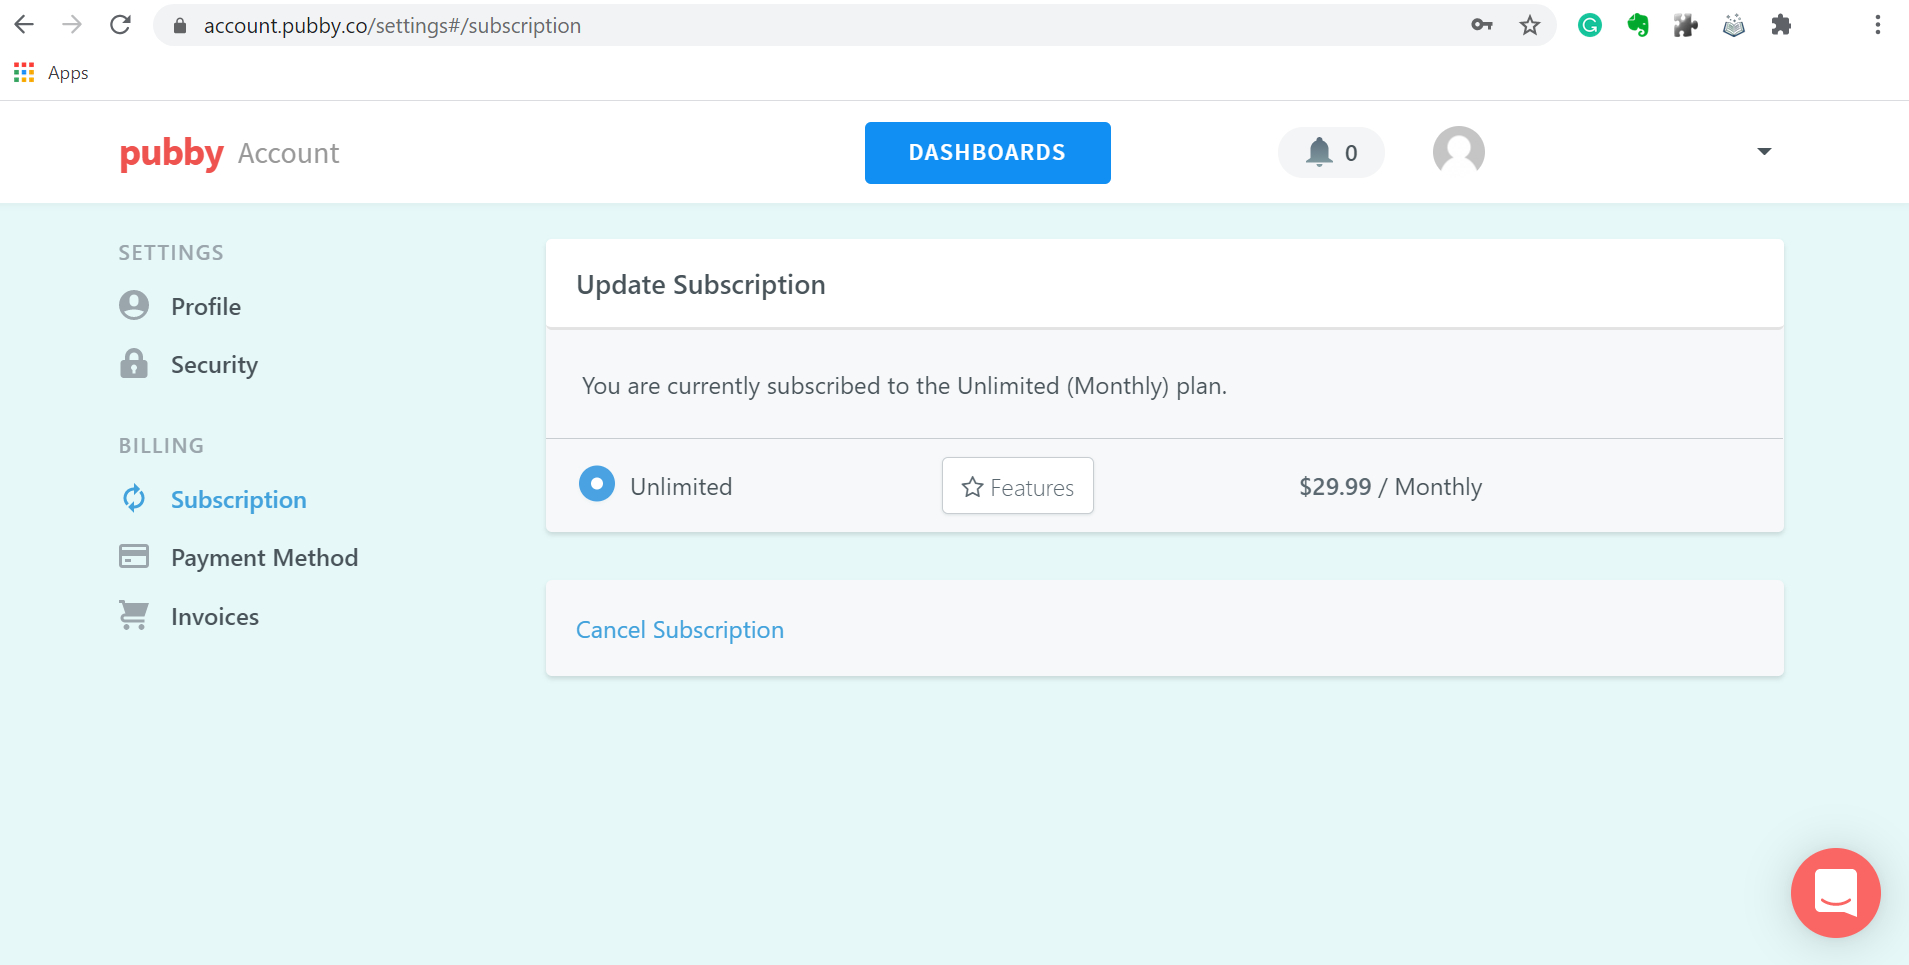Open the Grammarly extension

coord(1590,25)
